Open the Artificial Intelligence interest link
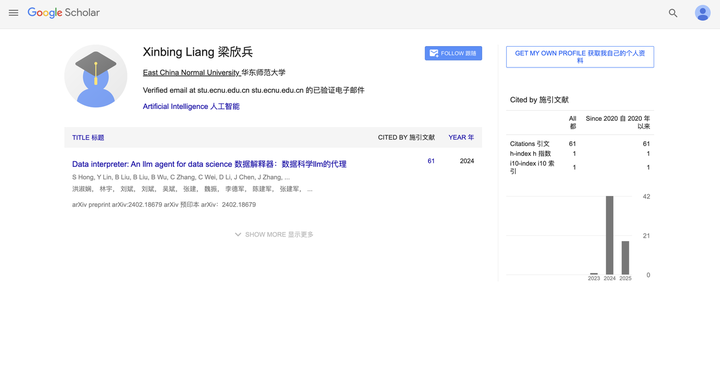The width and height of the screenshot is (720, 368). 191,106
